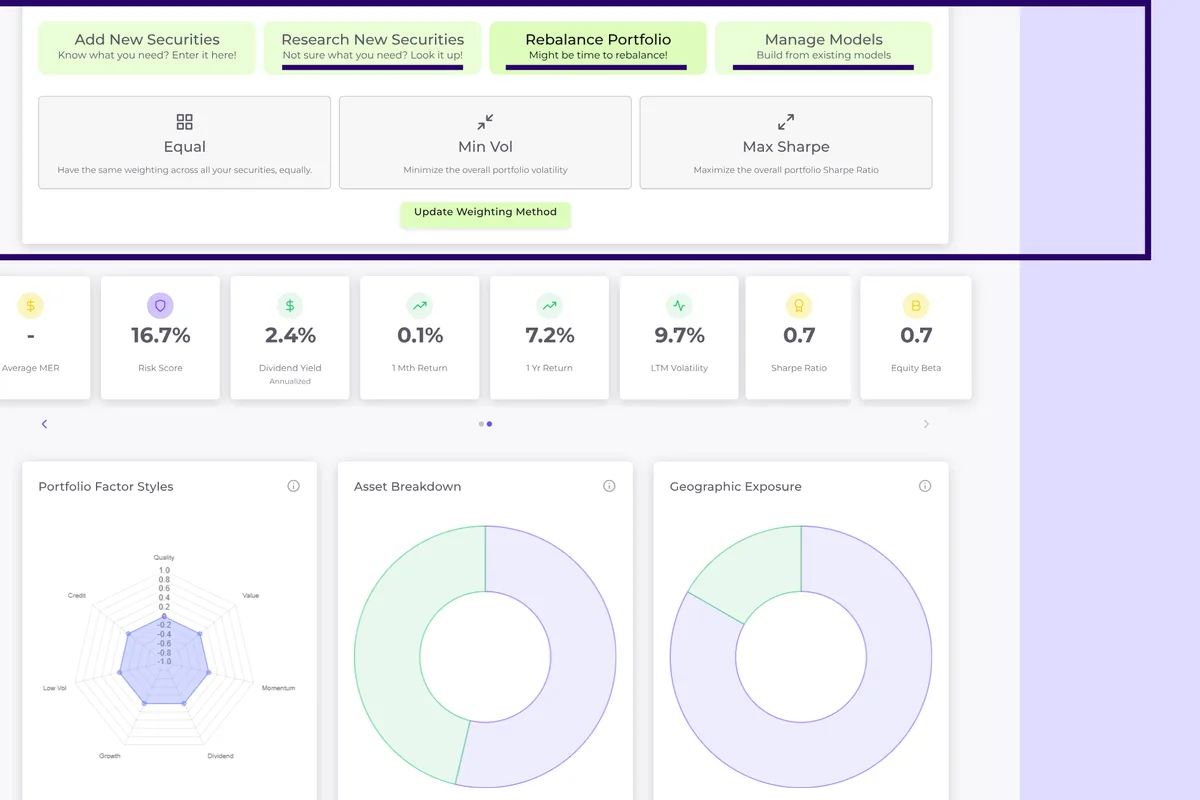Switch to Manage Models tab
The width and height of the screenshot is (1200, 800).
pos(823,47)
